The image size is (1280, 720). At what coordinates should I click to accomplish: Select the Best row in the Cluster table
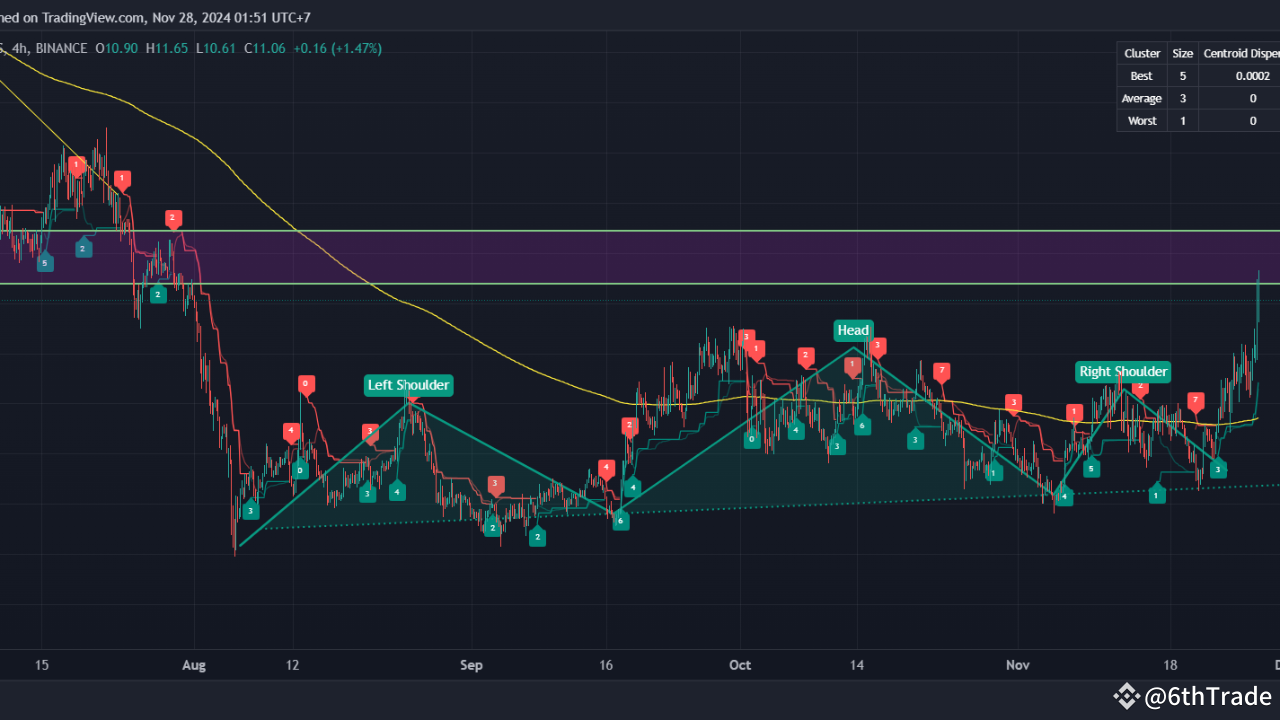(1141, 75)
